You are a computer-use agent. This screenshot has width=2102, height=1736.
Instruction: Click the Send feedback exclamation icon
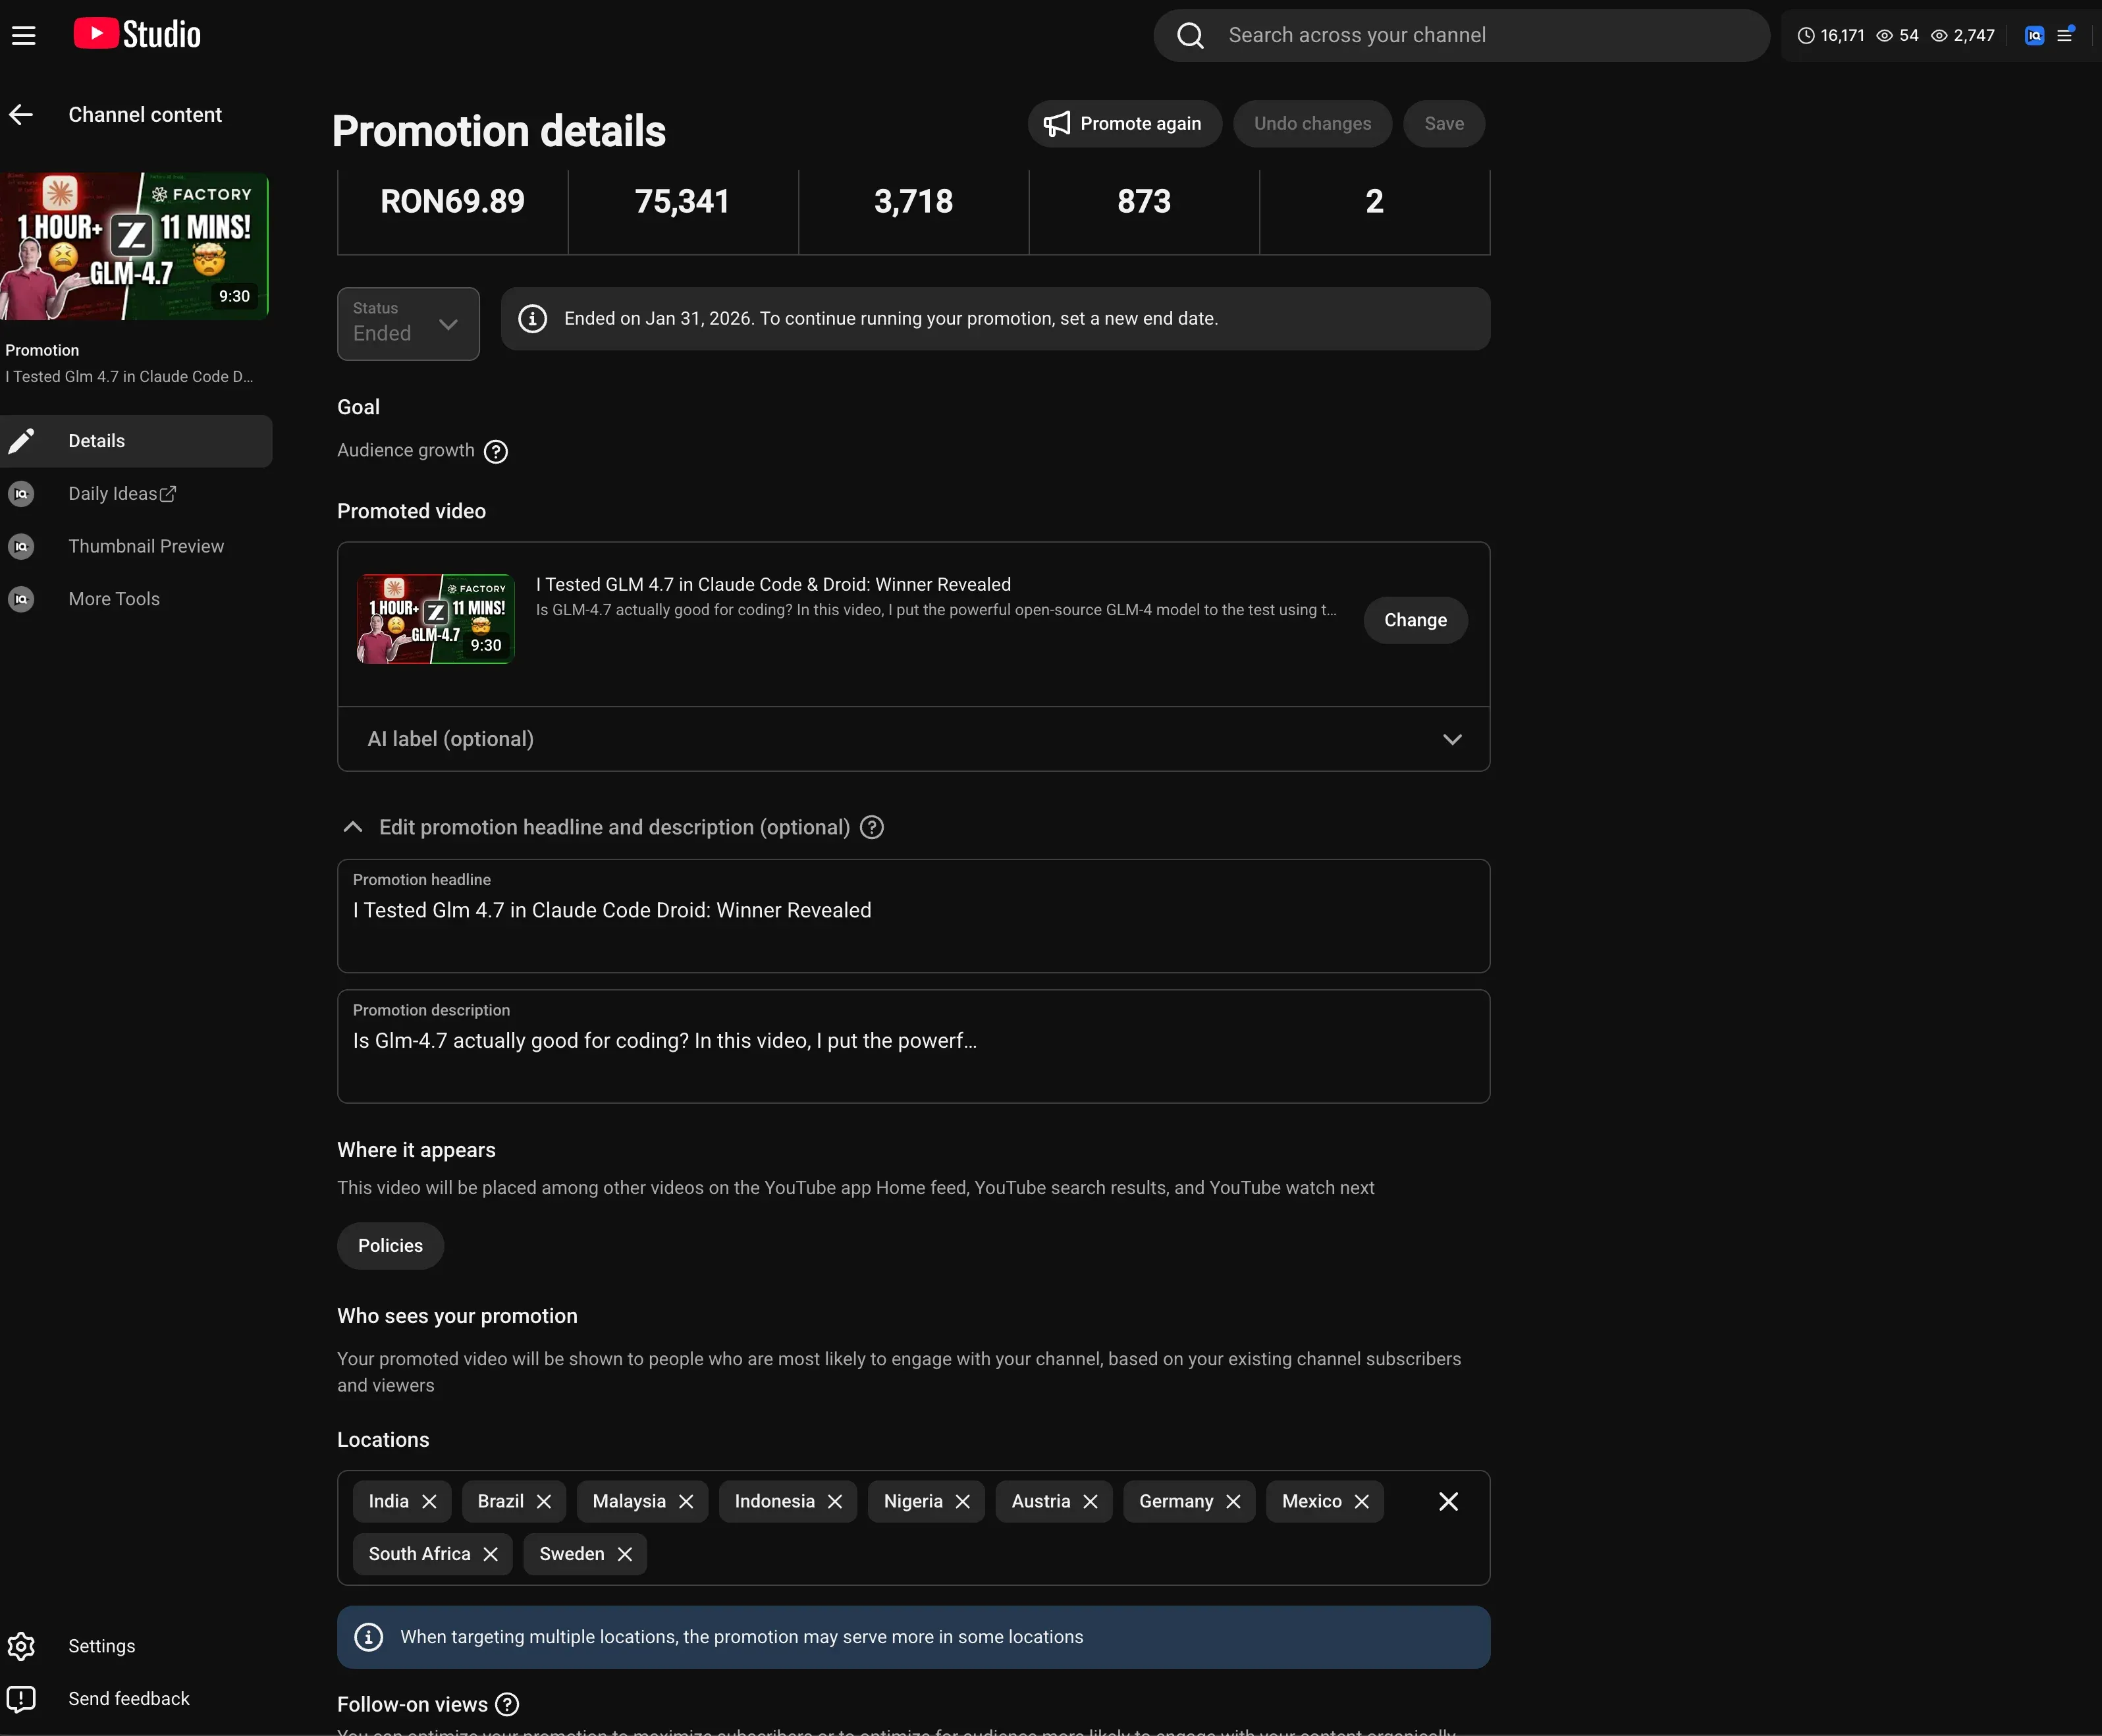[x=21, y=1699]
